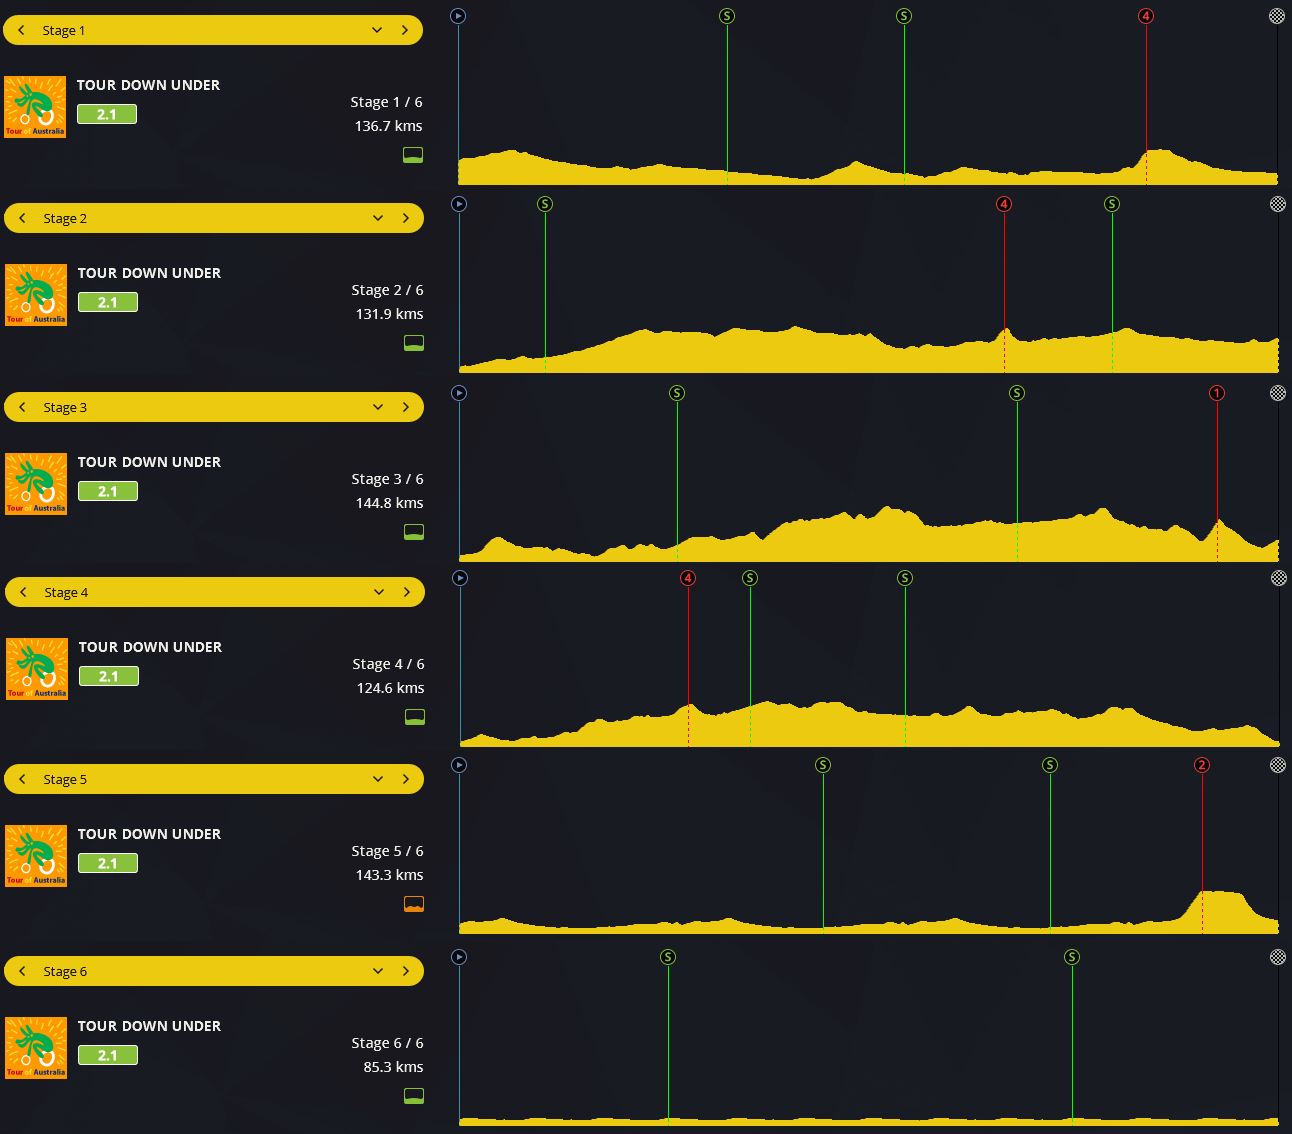The height and width of the screenshot is (1134, 1292).
Task: Click first sprint marker on Stage 6 profile
Action: point(668,957)
